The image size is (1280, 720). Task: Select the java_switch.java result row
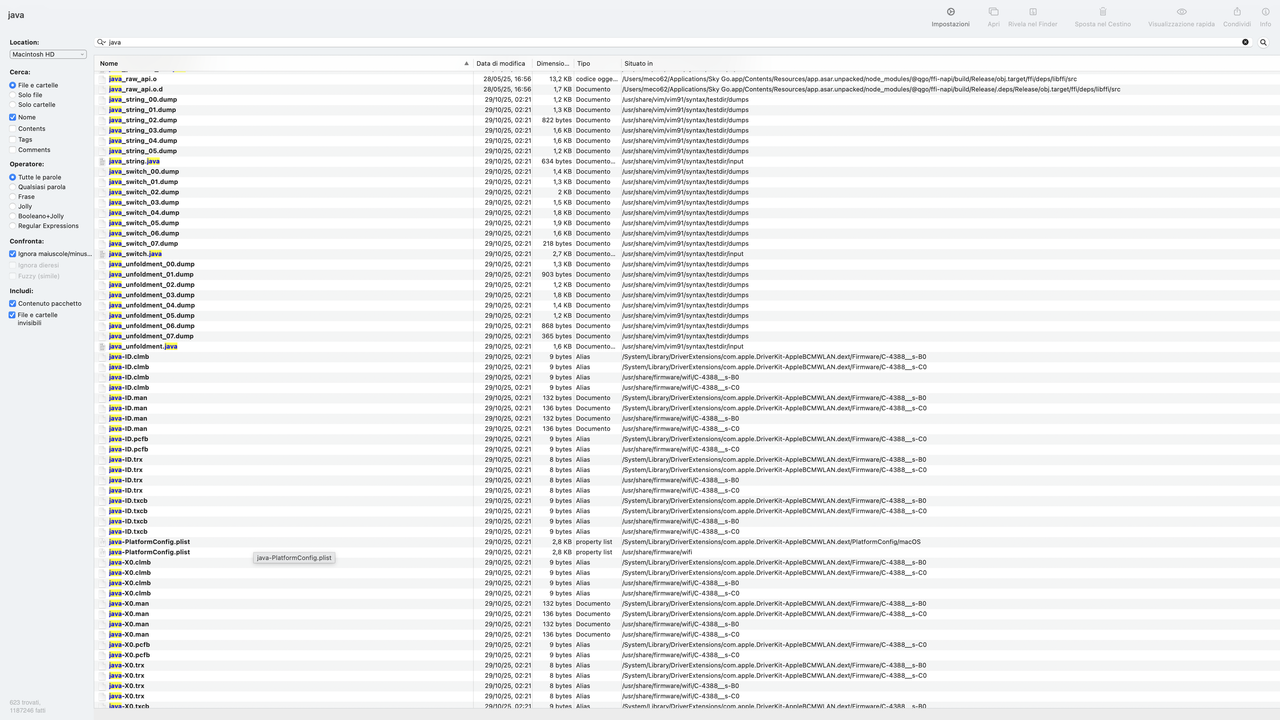pos(135,253)
